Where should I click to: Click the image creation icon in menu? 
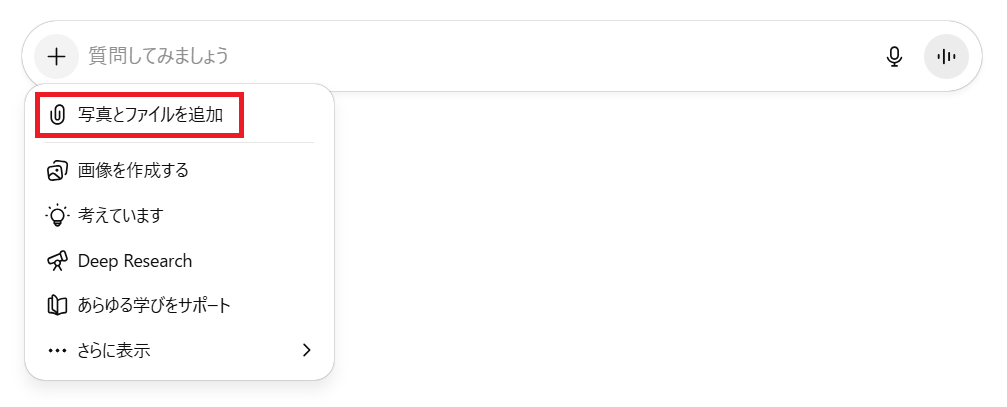coord(57,171)
